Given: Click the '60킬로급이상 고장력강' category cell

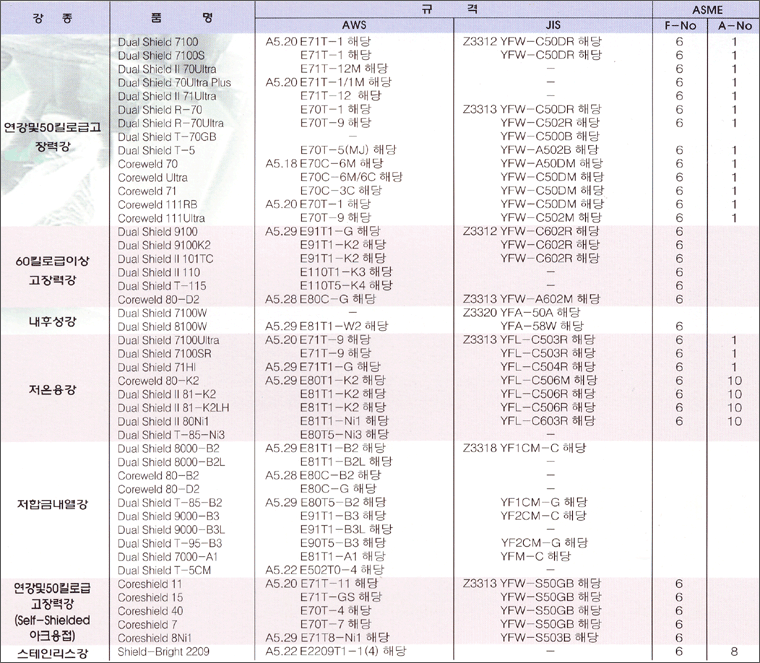Looking at the screenshot, I should [x=52, y=270].
